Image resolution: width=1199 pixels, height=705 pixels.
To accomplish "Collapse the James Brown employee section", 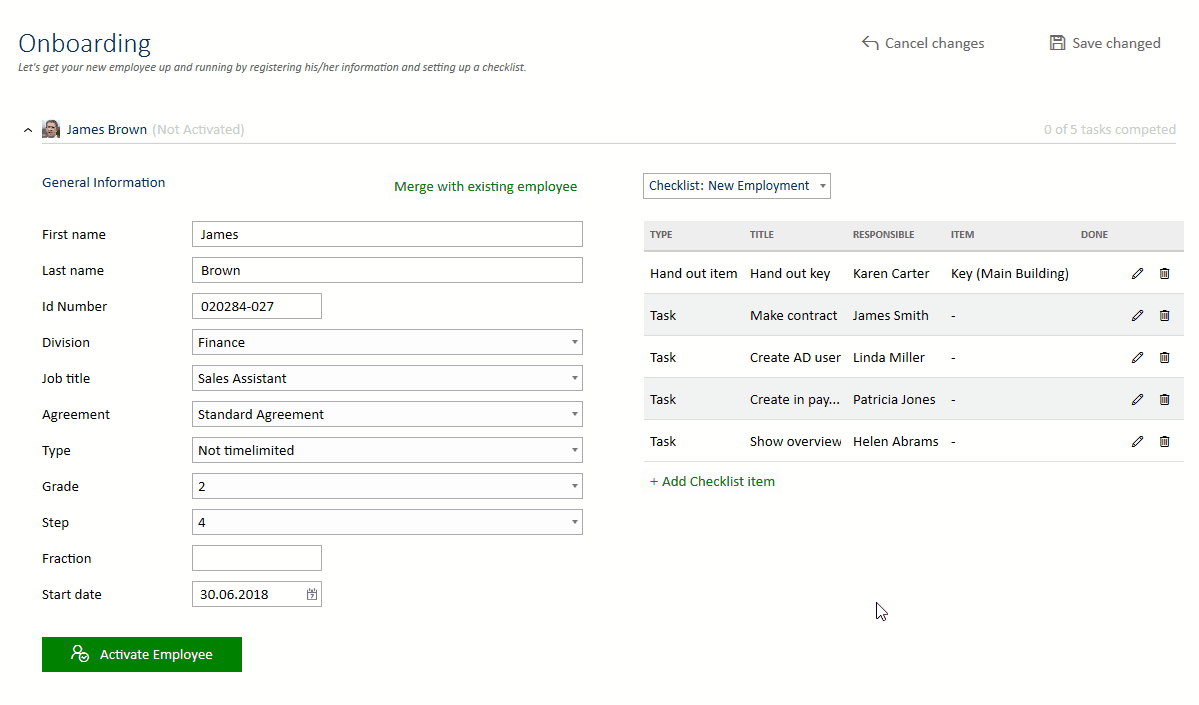I will [x=28, y=130].
